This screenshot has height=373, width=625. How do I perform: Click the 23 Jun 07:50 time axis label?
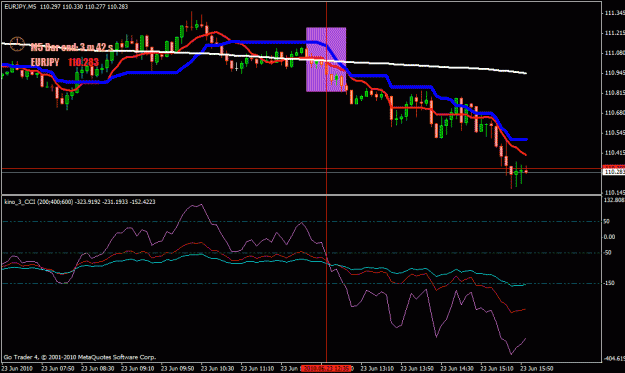pos(57,369)
